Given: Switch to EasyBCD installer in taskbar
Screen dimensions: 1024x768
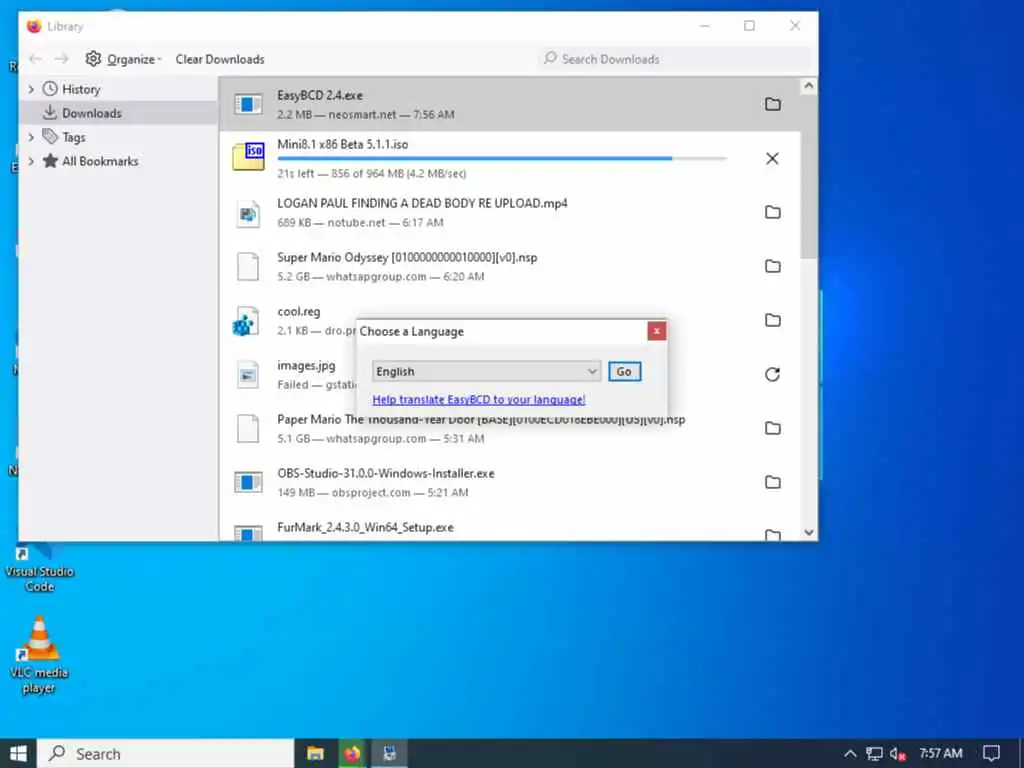Looking at the screenshot, I should (x=390, y=754).
